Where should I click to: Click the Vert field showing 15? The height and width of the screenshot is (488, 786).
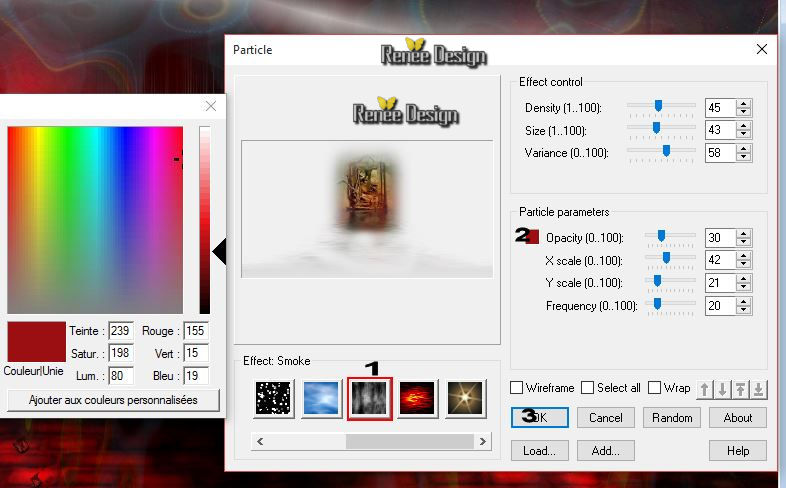point(196,353)
